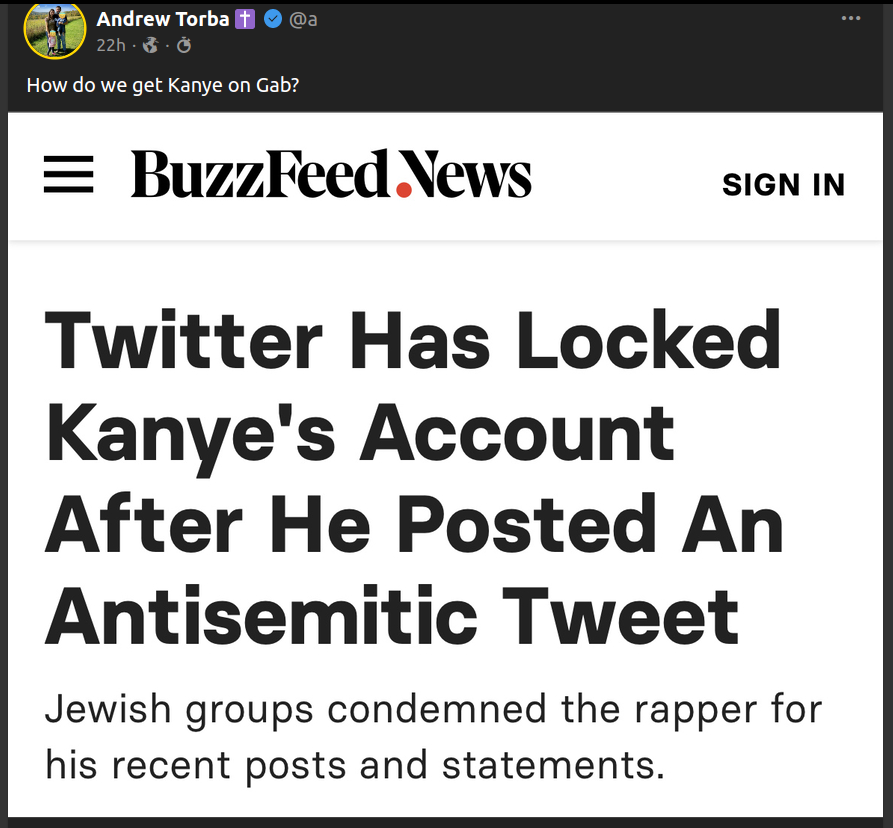
Task: Click the globe public visibility icon
Action: [x=151, y=45]
